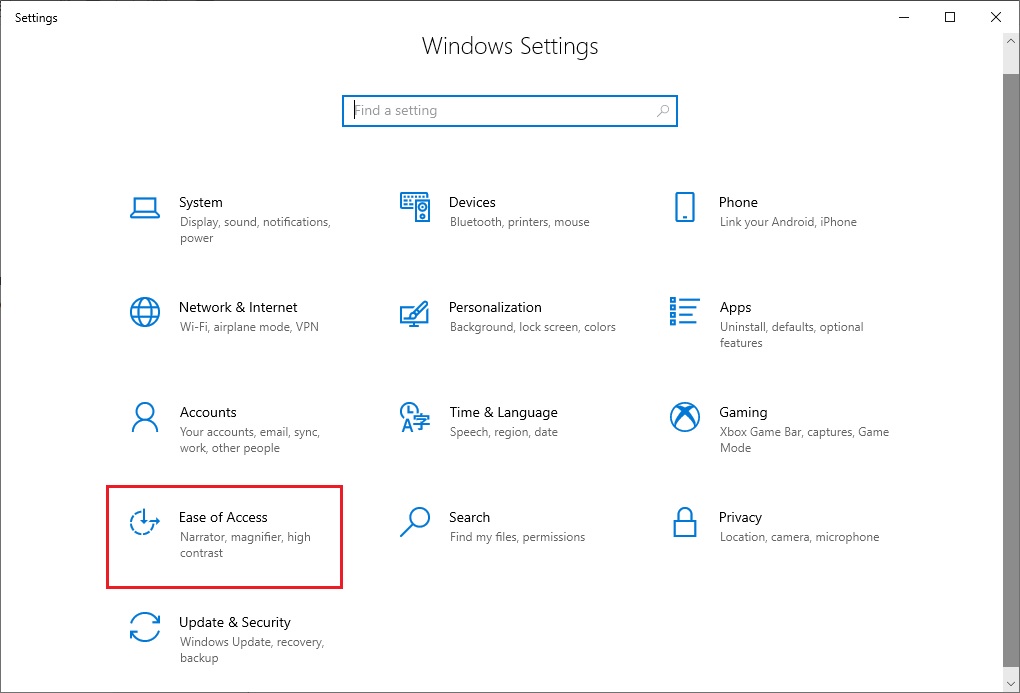Select the Time & Language icon
The width and height of the screenshot is (1020, 693).
414,417
